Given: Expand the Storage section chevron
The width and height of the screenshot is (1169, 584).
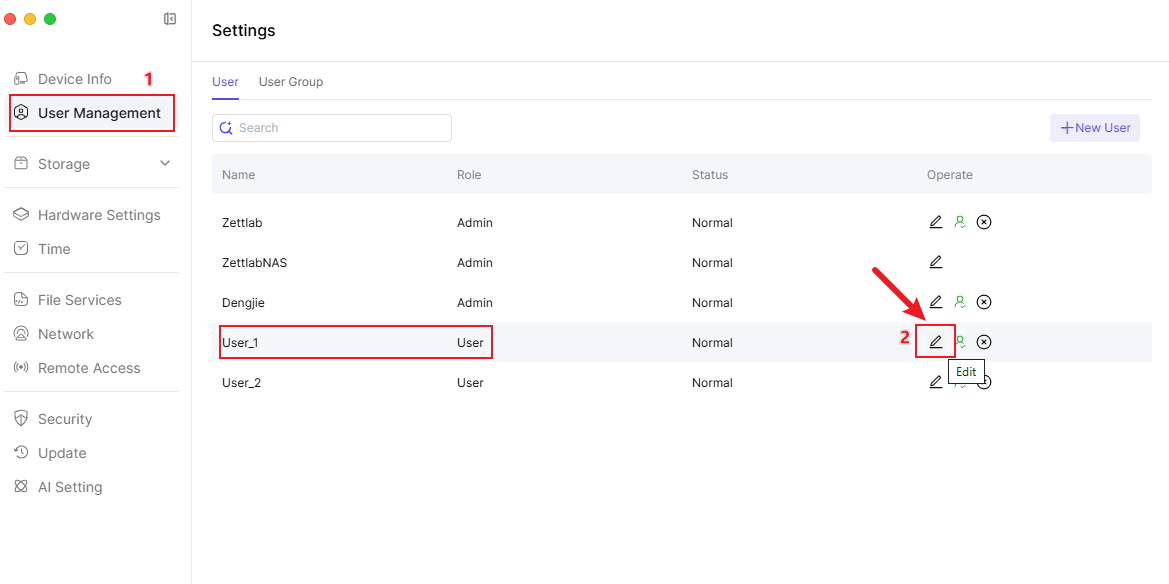Looking at the screenshot, I should pyautogui.click(x=165, y=164).
